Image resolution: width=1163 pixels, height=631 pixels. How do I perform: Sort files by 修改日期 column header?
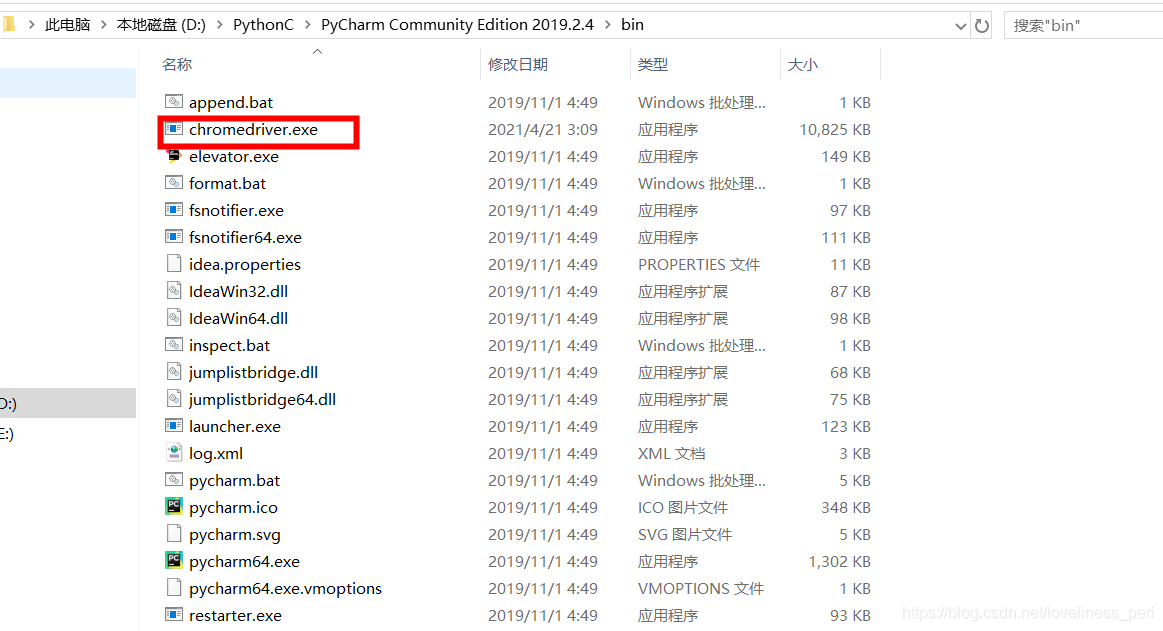pos(518,65)
